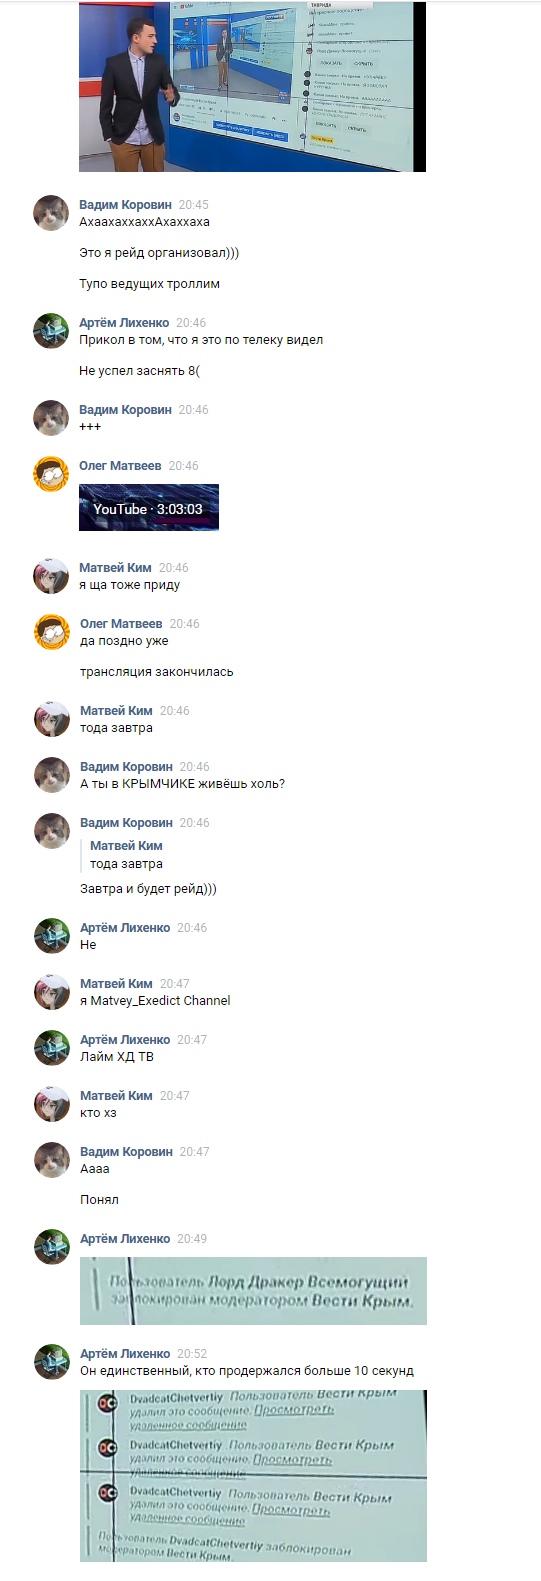
Task: Open Артём Лихенко's avatar at the 20:52 message
Action: (51, 1362)
